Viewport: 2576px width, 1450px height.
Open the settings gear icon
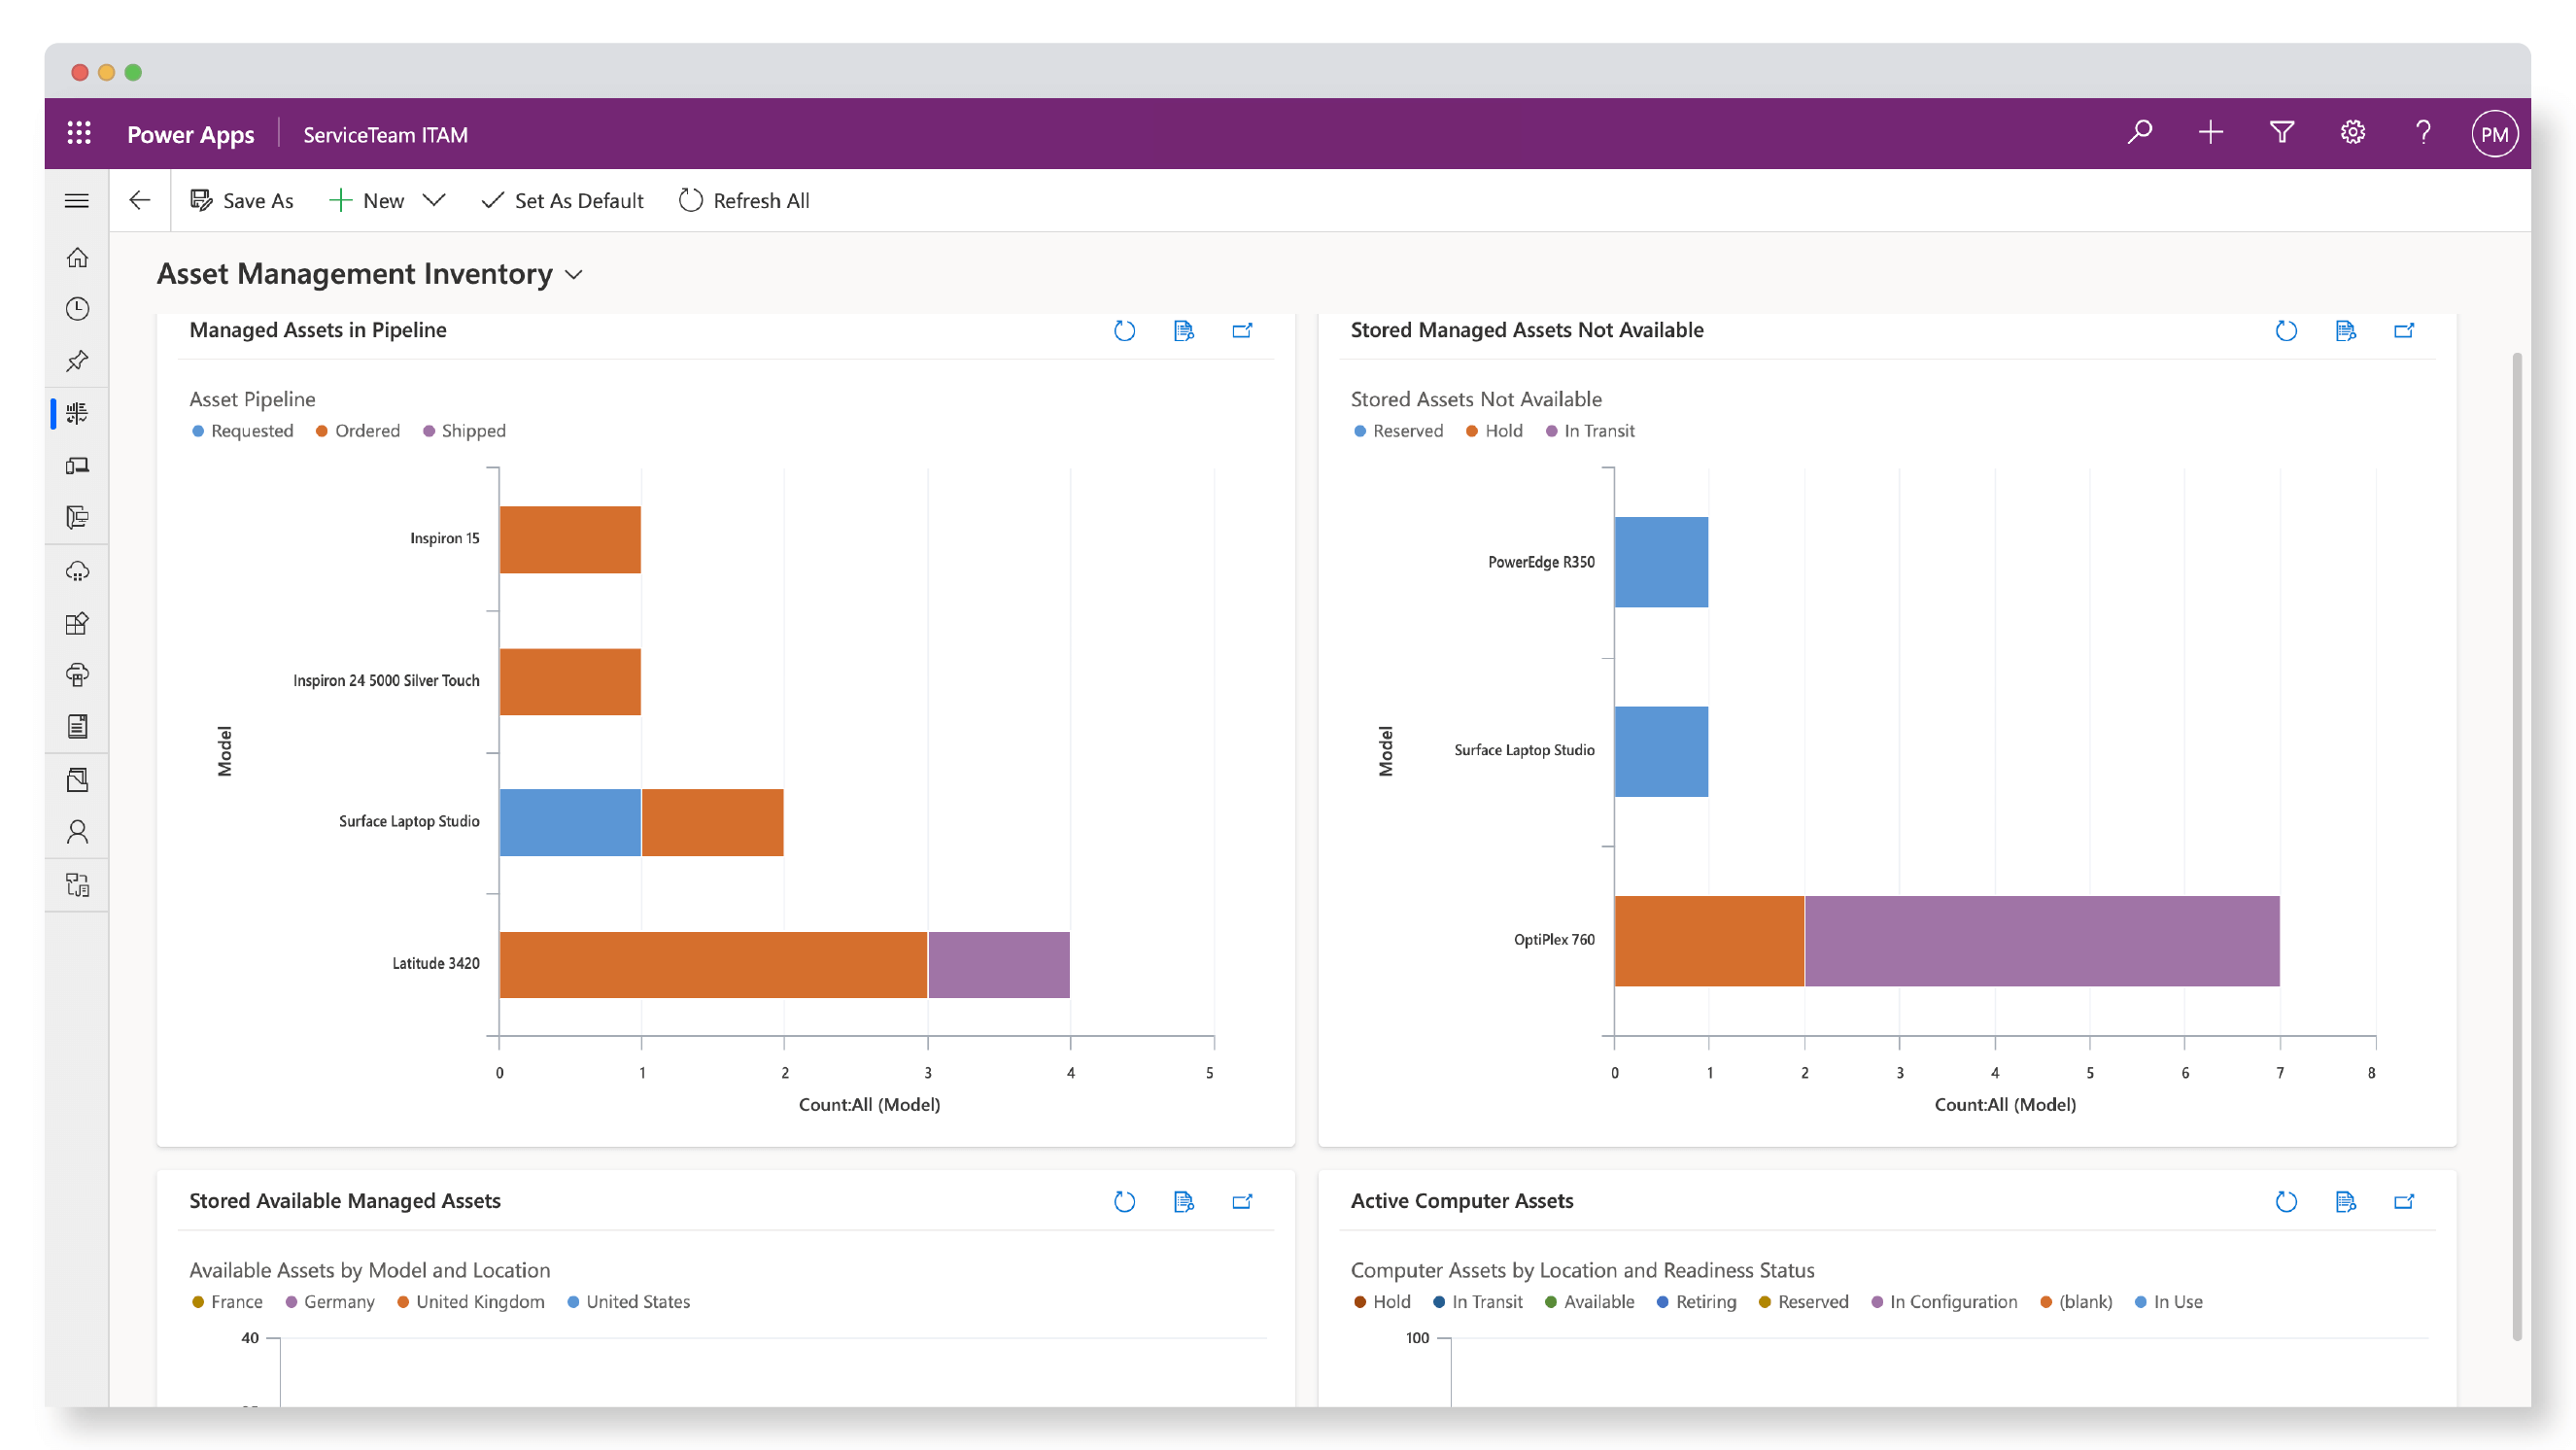[x=2352, y=133]
